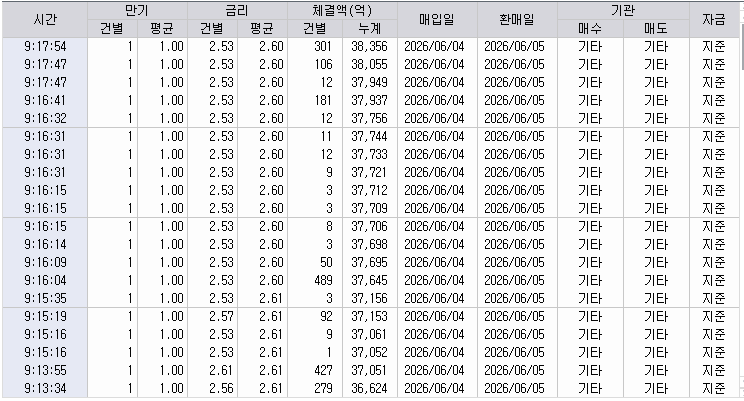Screen dimensions: 744x401
Task: Select the 9:15:35 time cell
Action: tap(45, 298)
